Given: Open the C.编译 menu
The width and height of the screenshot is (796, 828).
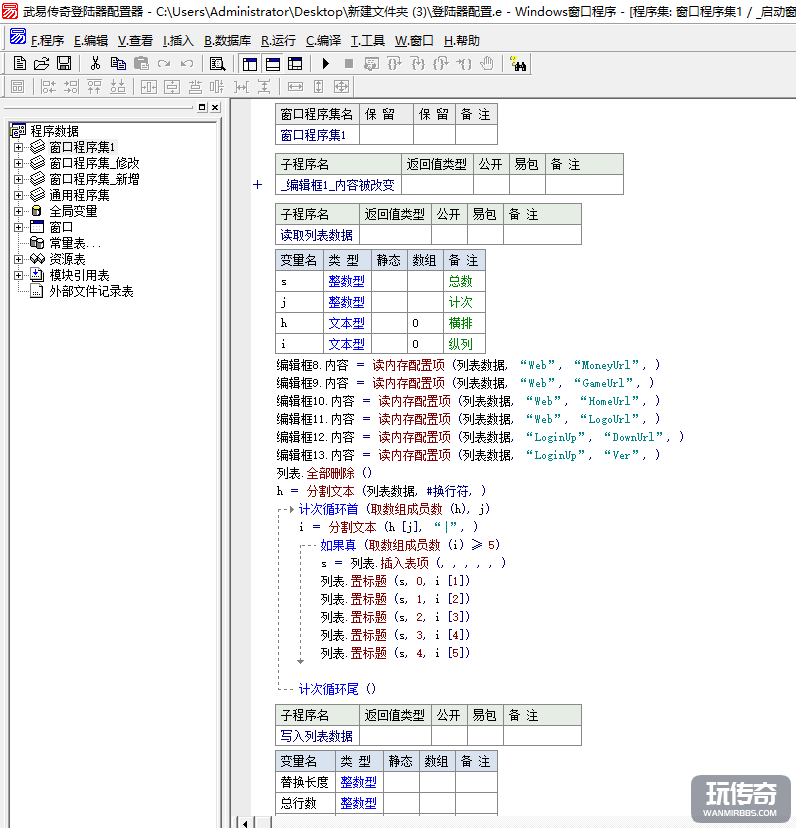Looking at the screenshot, I should [x=323, y=41].
